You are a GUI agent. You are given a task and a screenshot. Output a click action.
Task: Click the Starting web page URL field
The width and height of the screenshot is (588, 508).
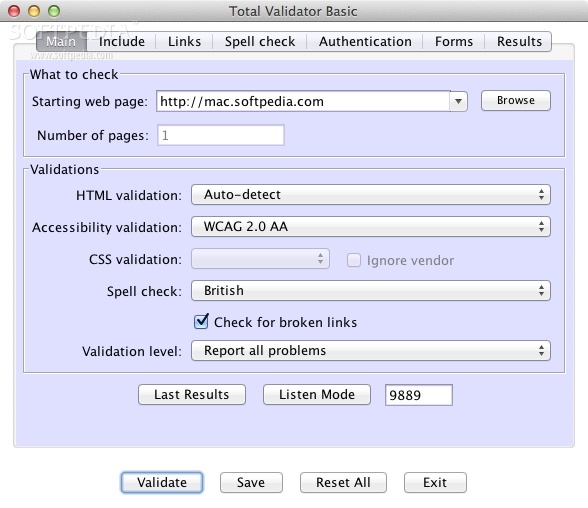coord(303,101)
